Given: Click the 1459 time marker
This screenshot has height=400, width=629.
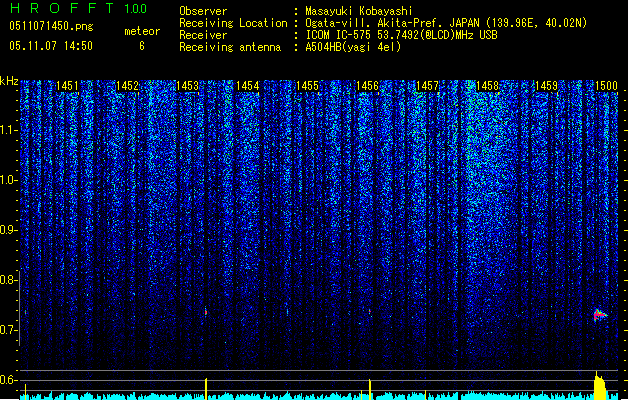Looking at the screenshot, I should (x=547, y=85).
